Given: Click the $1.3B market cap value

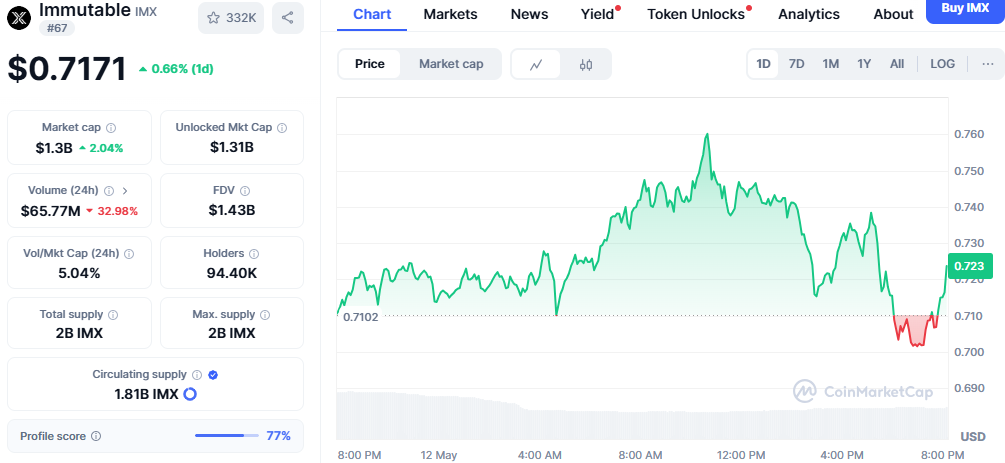Looking at the screenshot, I should point(54,148).
